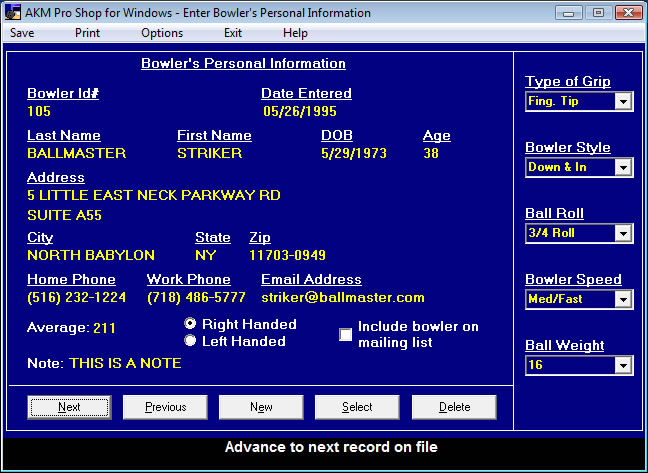
Task: Click the Last Name field BALLMASTER
Action: pyautogui.click(x=76, y=153)
